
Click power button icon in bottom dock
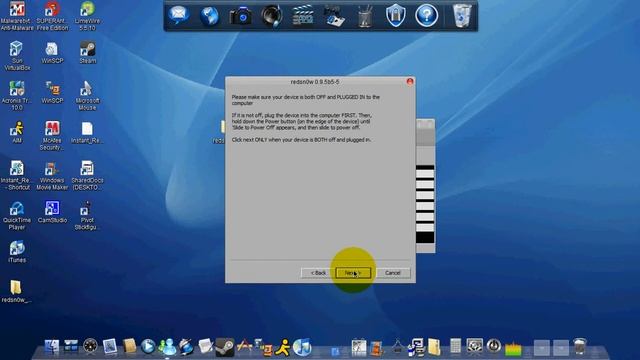(x=494, y=346)
